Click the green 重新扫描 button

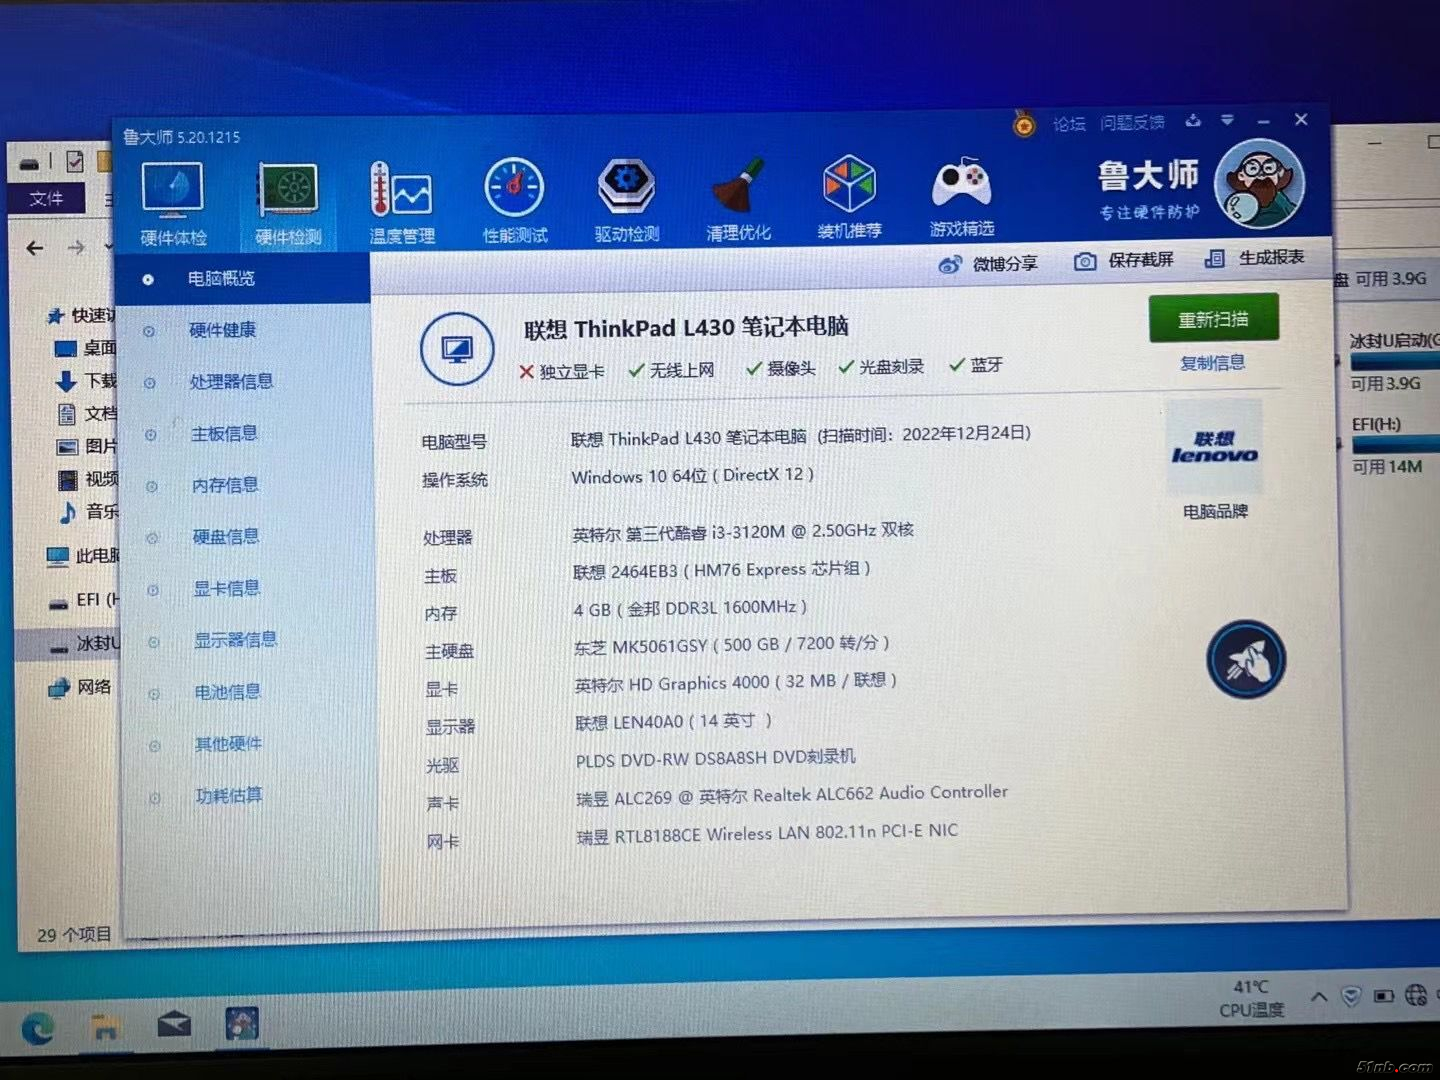point(1213,319)
